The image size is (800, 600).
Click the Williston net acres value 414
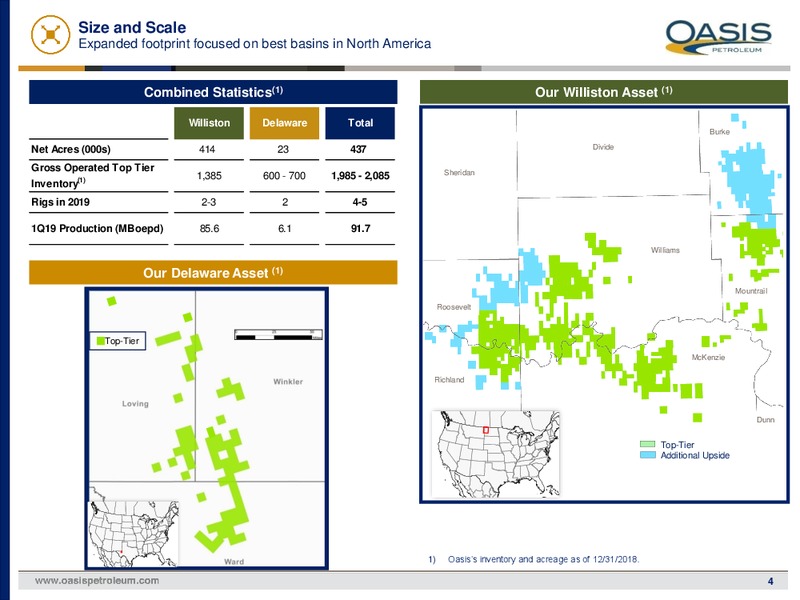pos(207,149)
